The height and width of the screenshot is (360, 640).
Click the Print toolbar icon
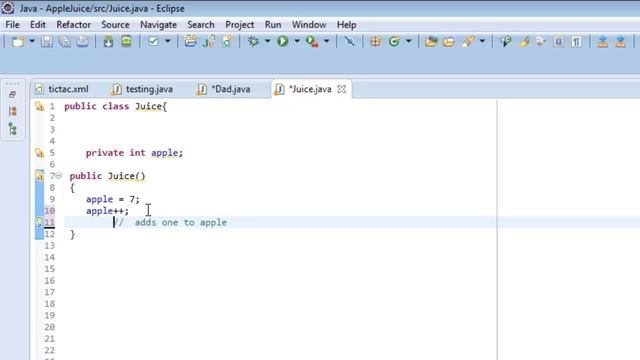click(82, 42)
